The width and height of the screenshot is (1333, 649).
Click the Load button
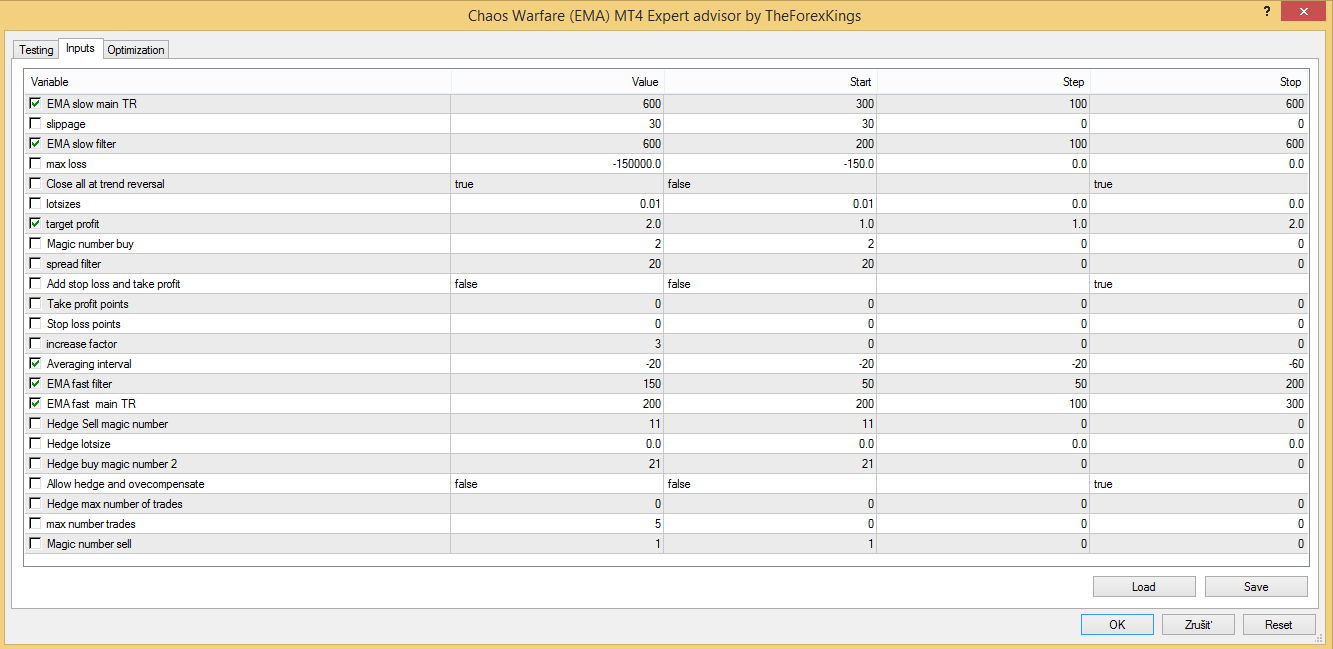(x=1144, y=587)
